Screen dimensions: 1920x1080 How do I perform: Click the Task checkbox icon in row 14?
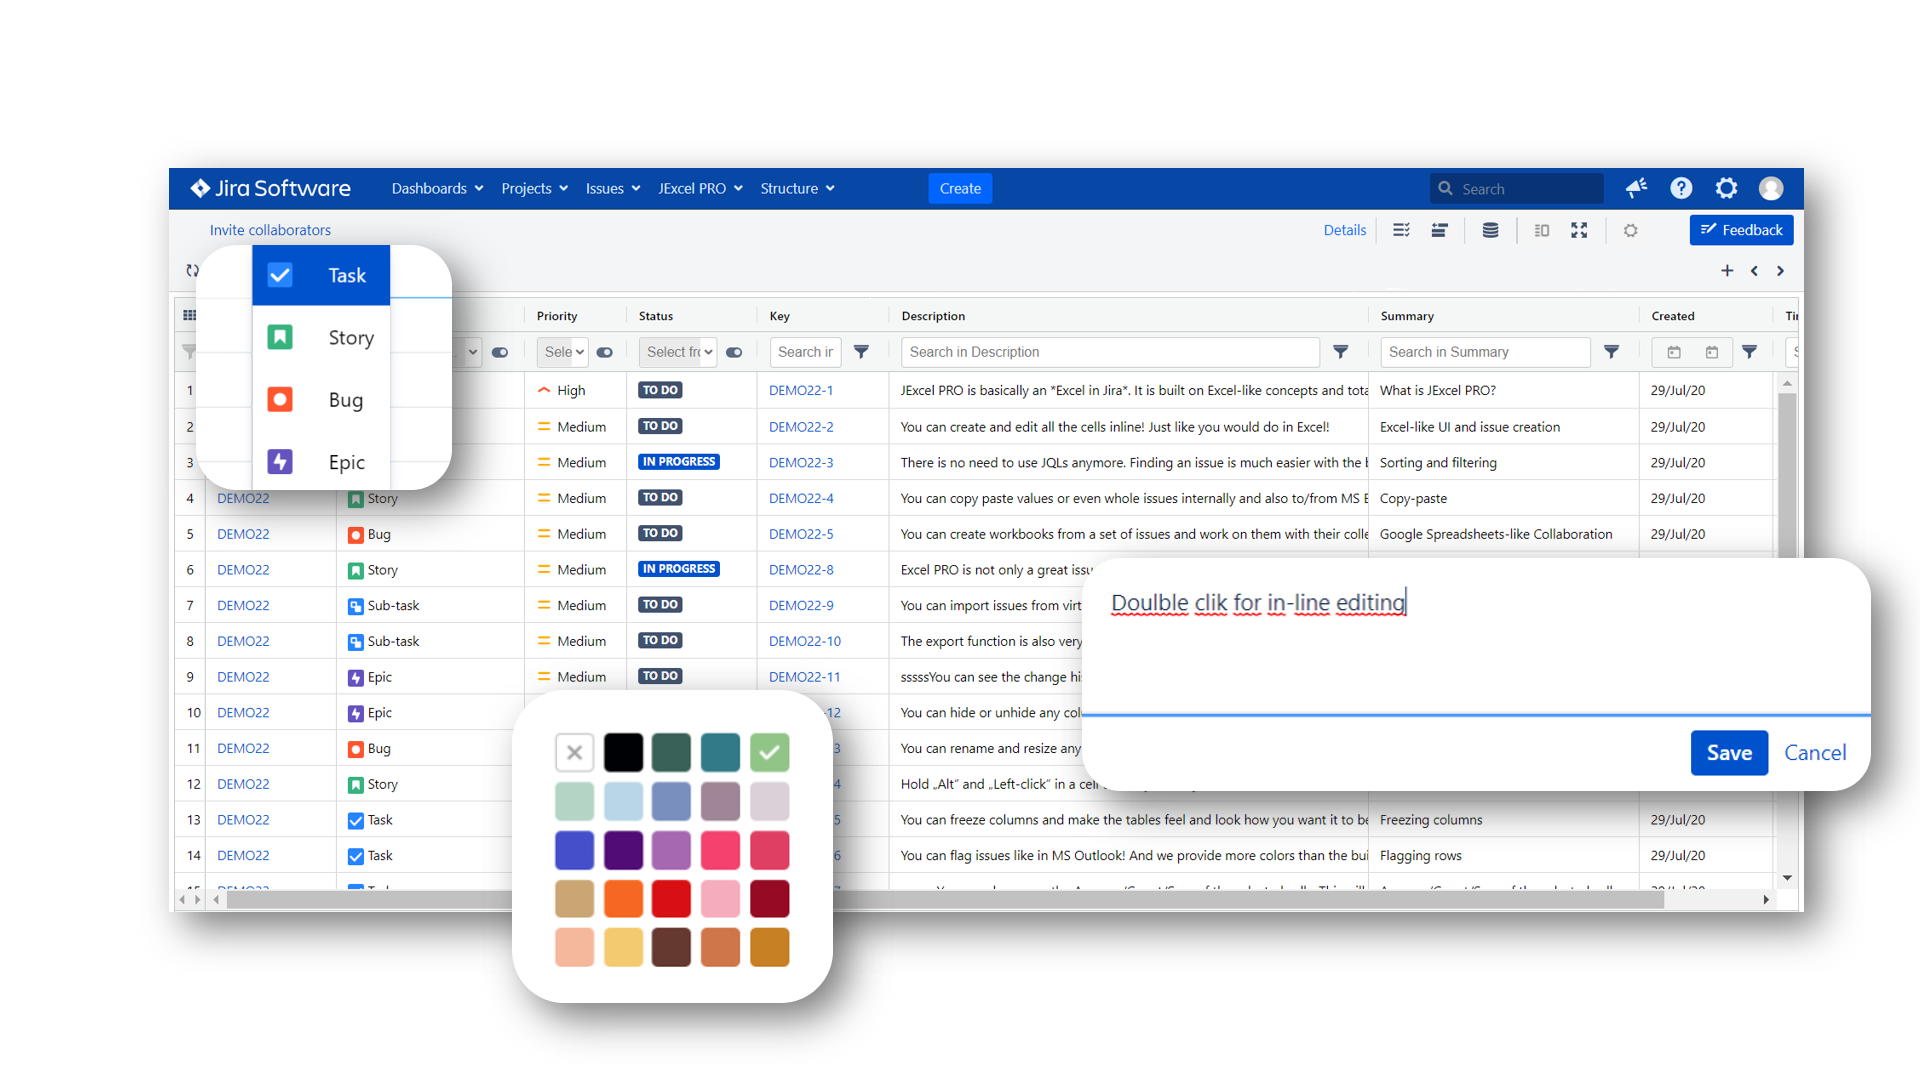[355, 856]
